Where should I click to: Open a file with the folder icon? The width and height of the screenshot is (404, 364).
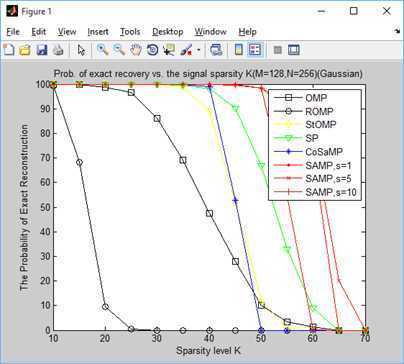tap(25, 50)
